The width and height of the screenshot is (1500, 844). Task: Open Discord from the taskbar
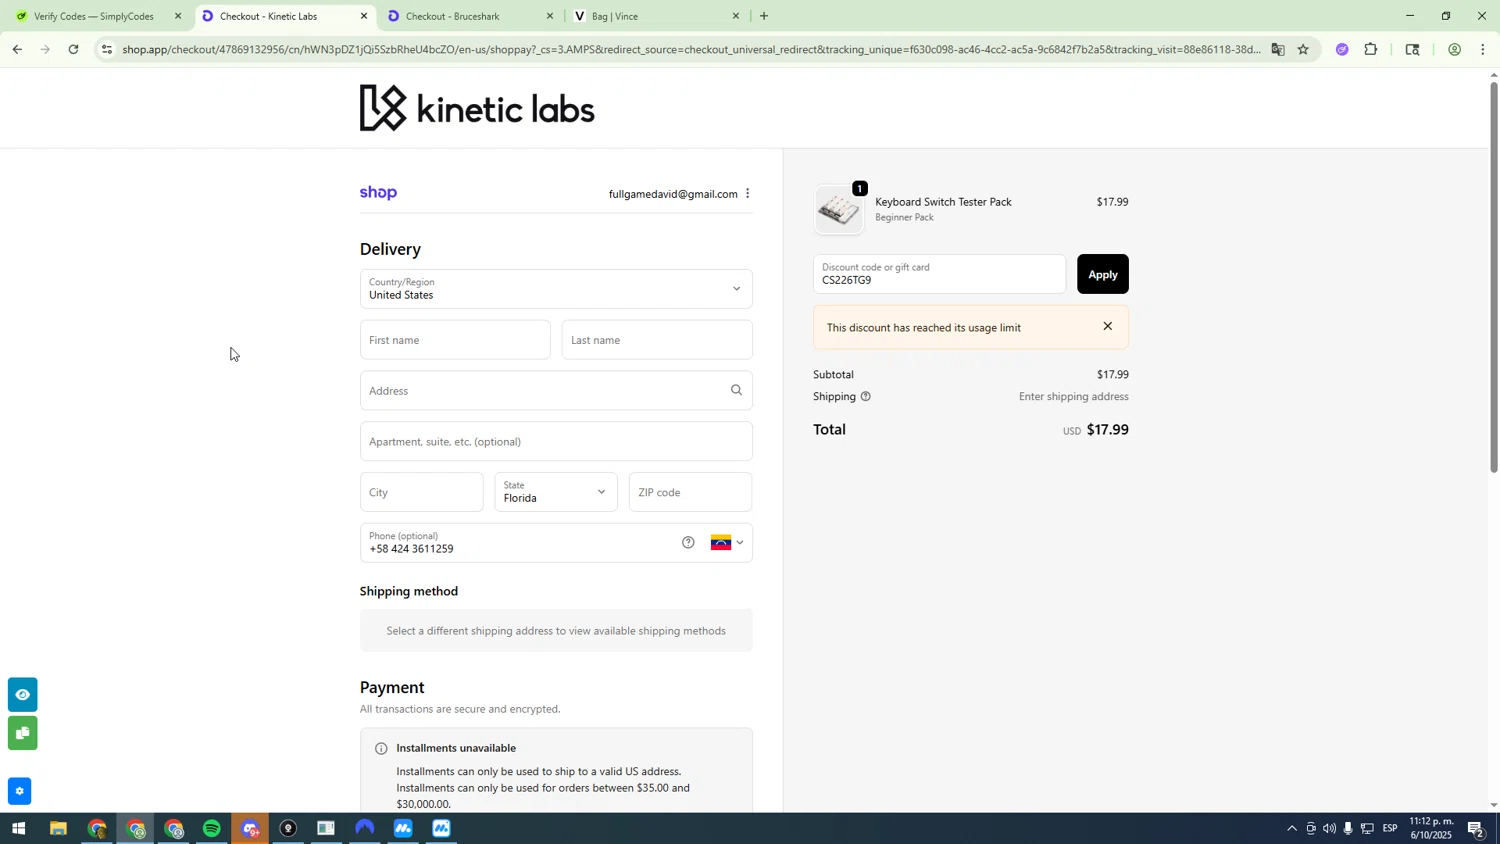pyautogui.click(x=250, y=829)
